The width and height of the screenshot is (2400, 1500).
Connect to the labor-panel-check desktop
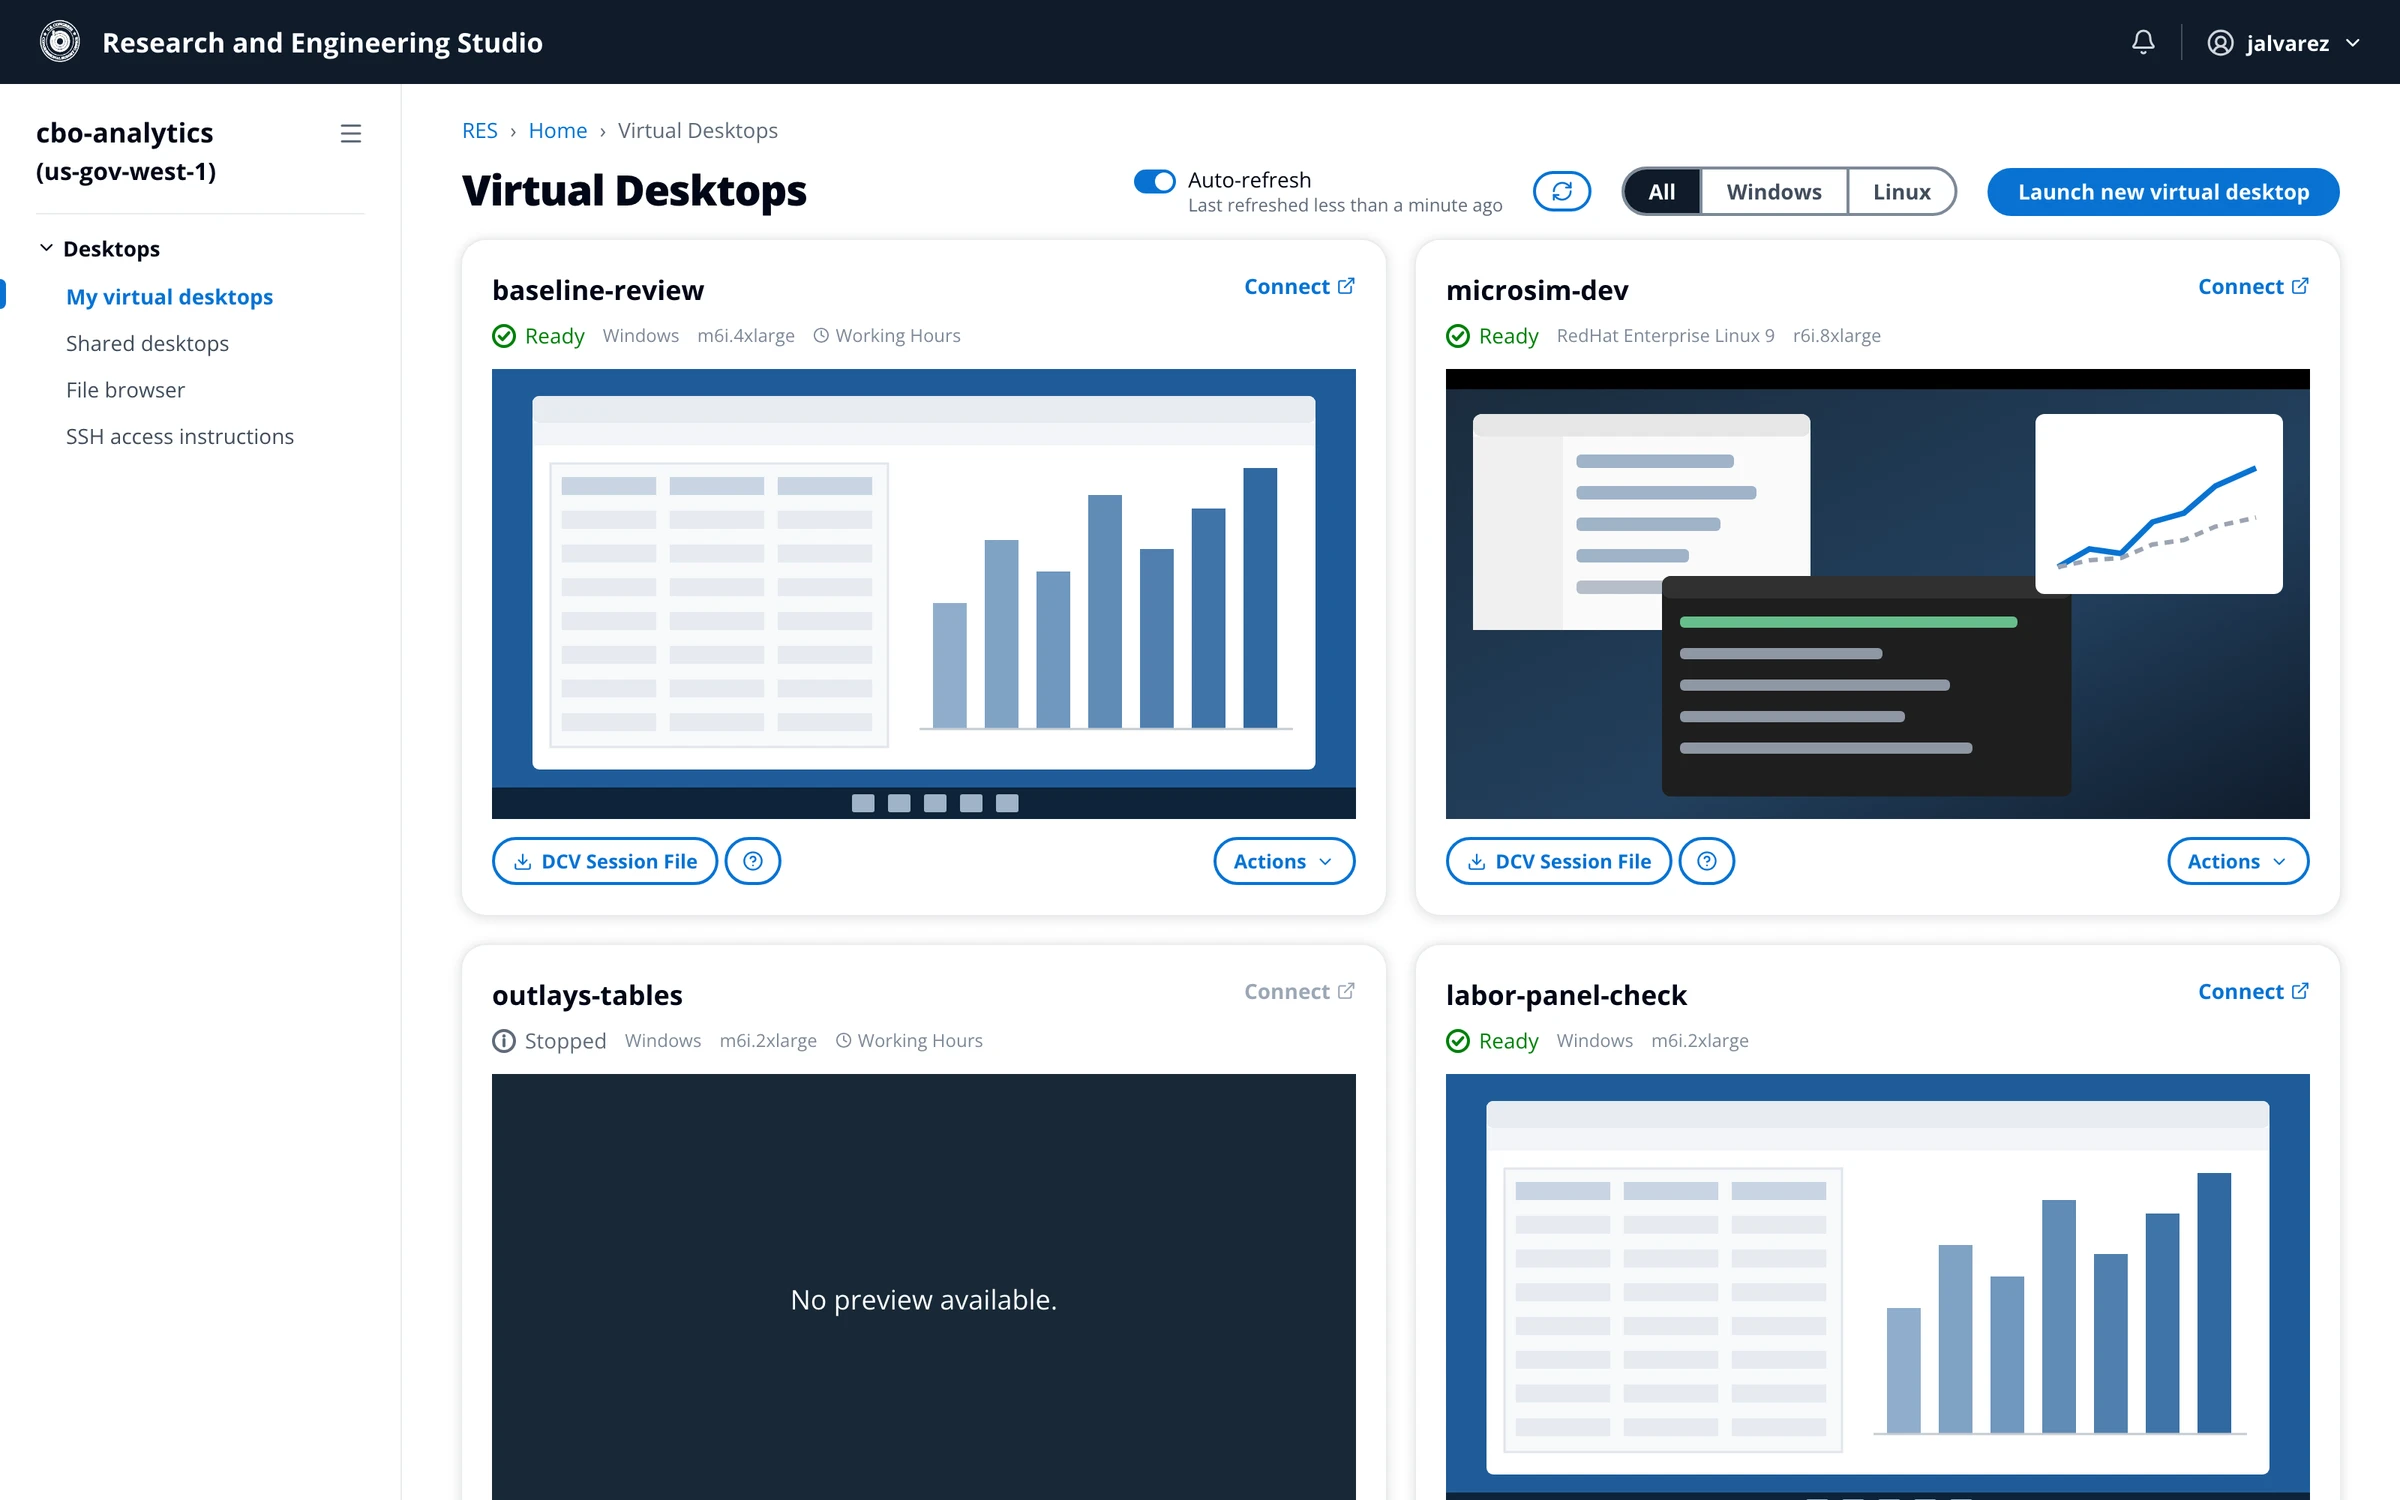[2253, 991]
